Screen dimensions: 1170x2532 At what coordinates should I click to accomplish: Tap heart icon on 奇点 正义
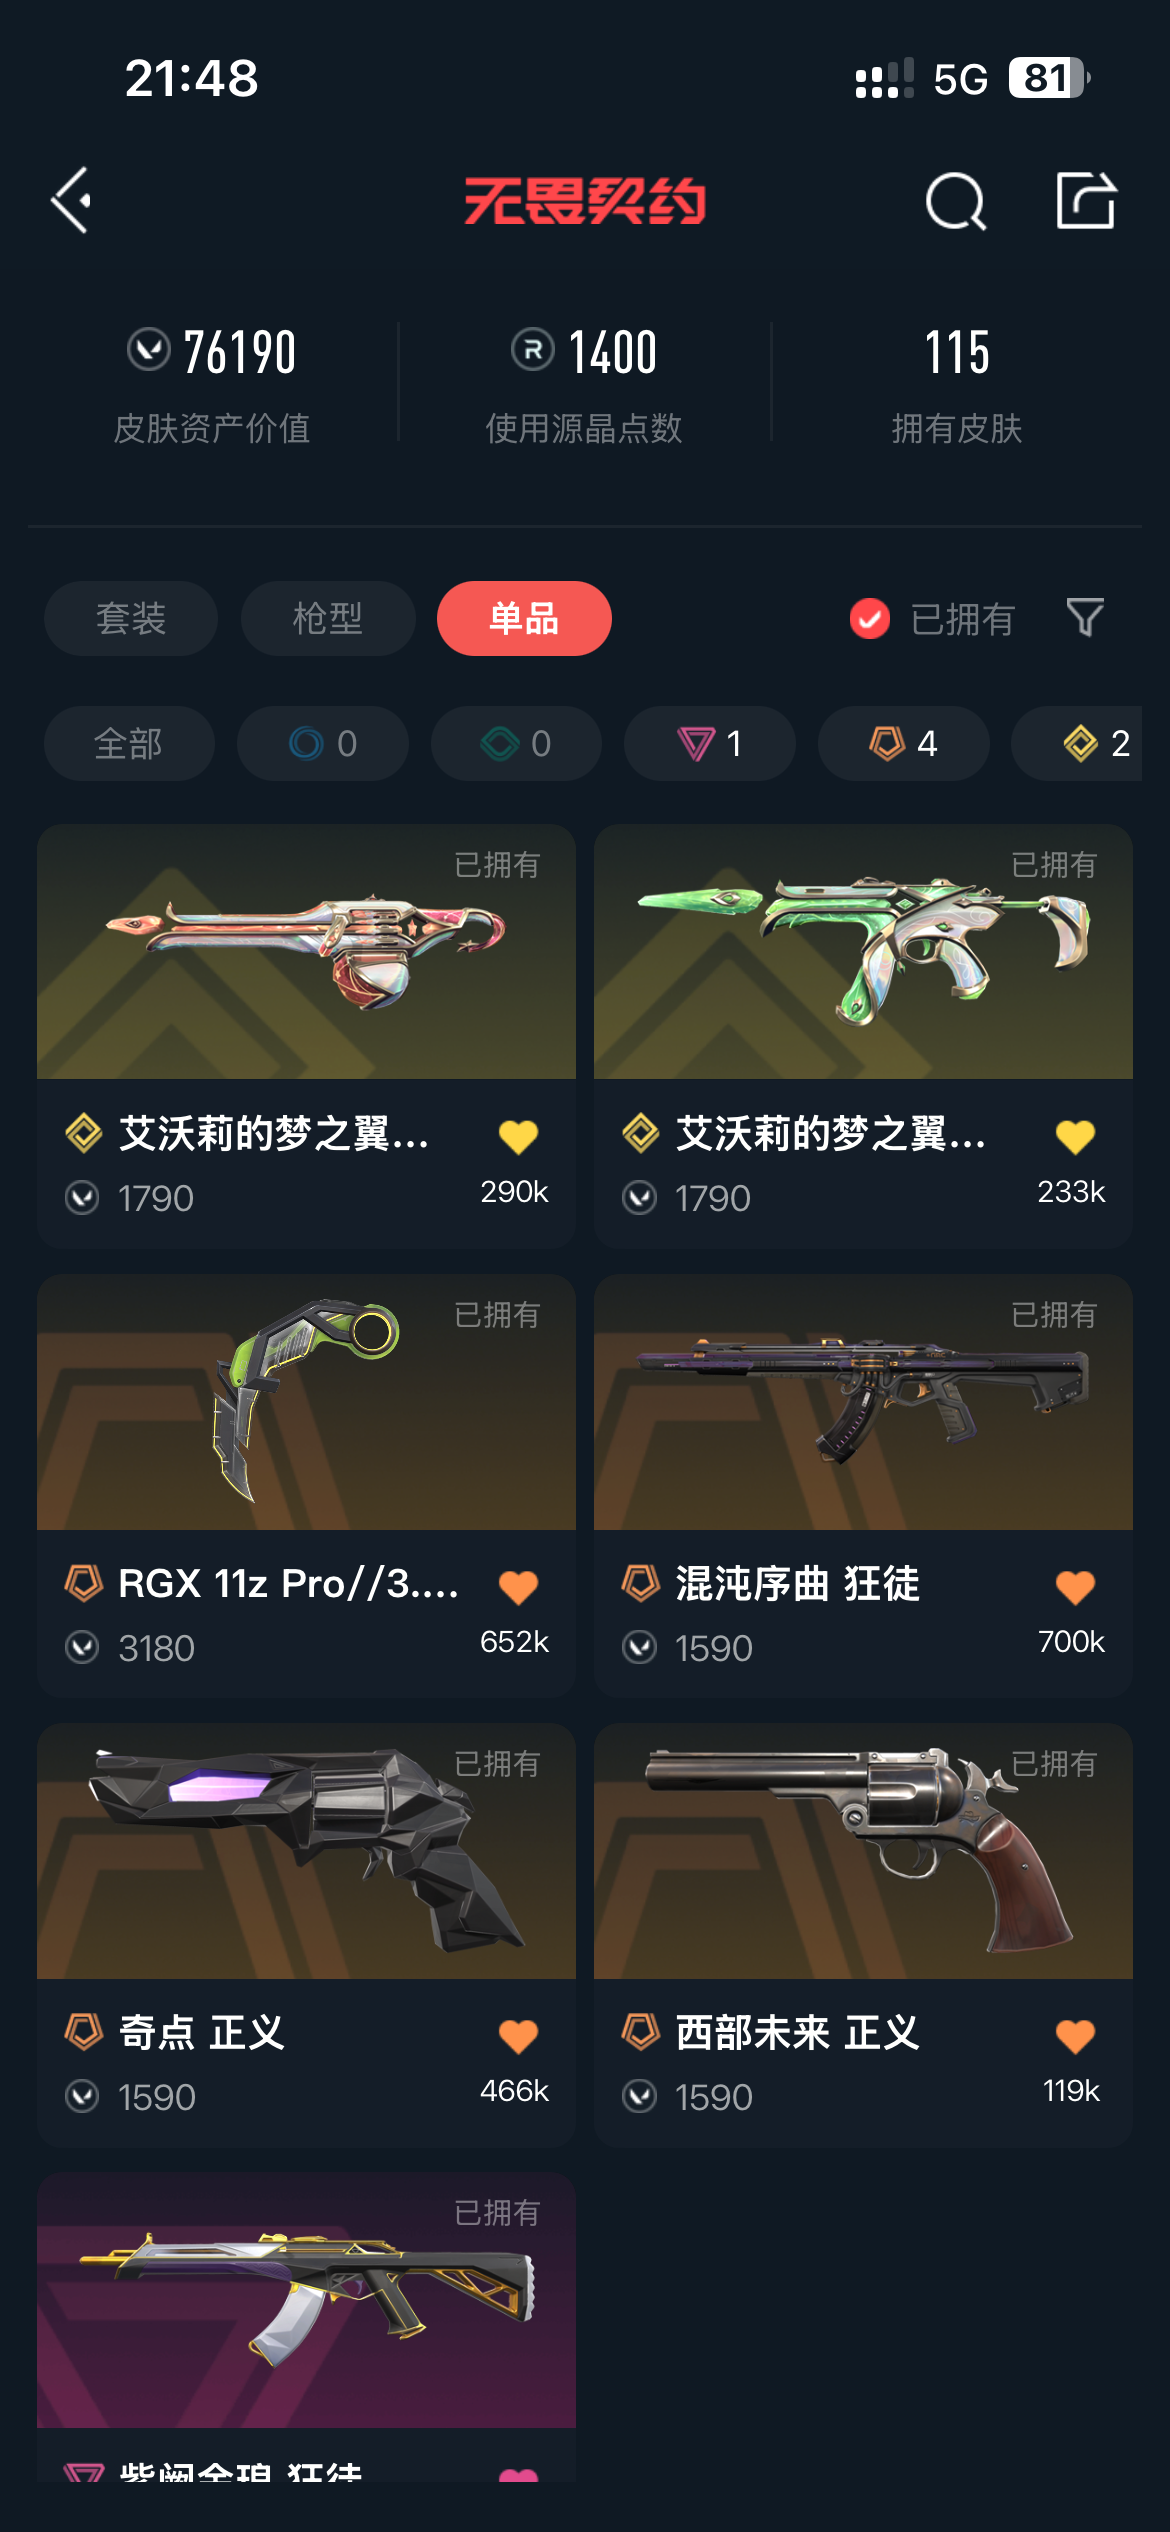click(518, 2036)
